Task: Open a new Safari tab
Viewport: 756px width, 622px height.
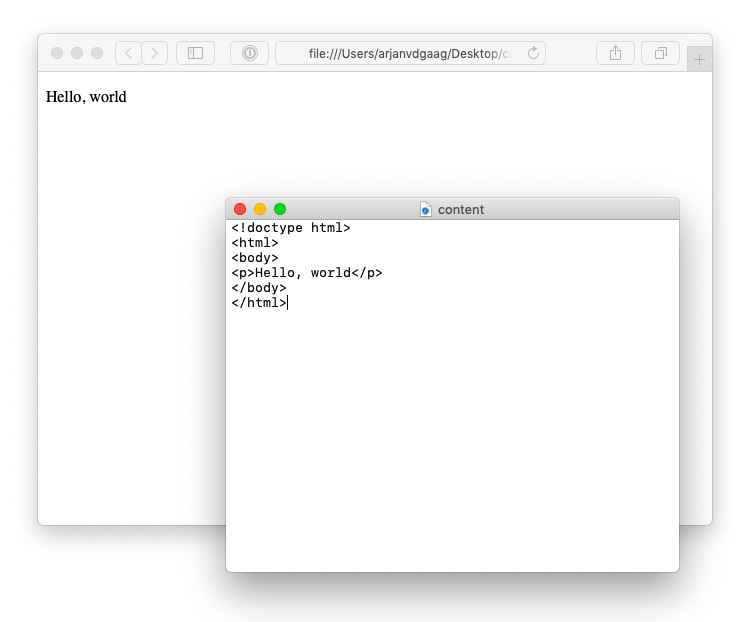Action: 699,59
